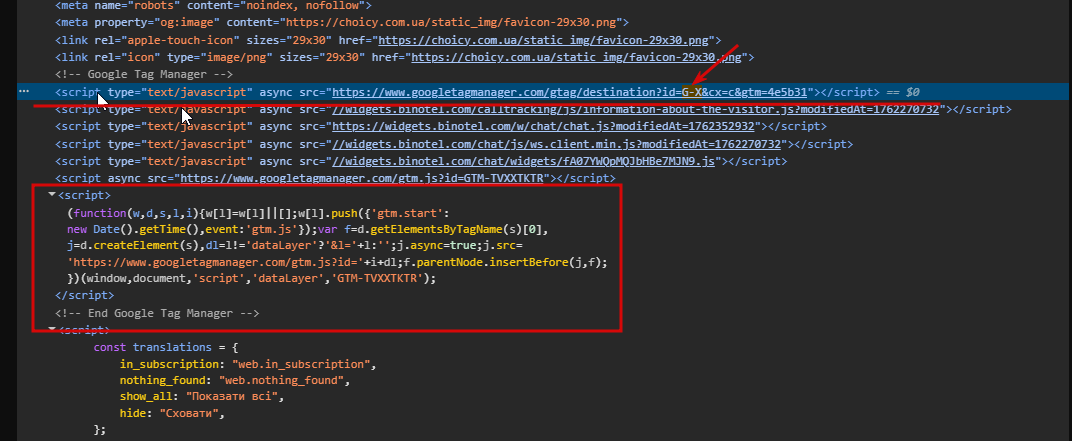The image size is (1072, 441).
Task: Click the == $0 marker on selected row
Action: coord(902,92)
